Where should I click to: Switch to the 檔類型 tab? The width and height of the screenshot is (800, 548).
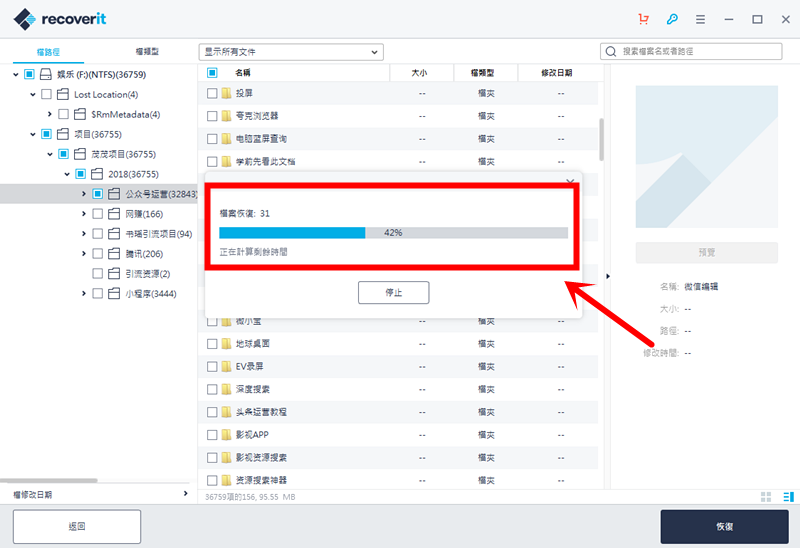(147, 52)
